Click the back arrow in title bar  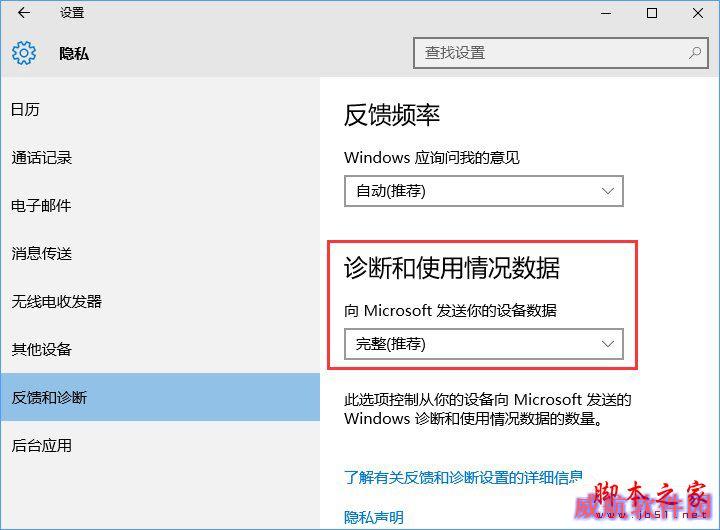[24, 13]
